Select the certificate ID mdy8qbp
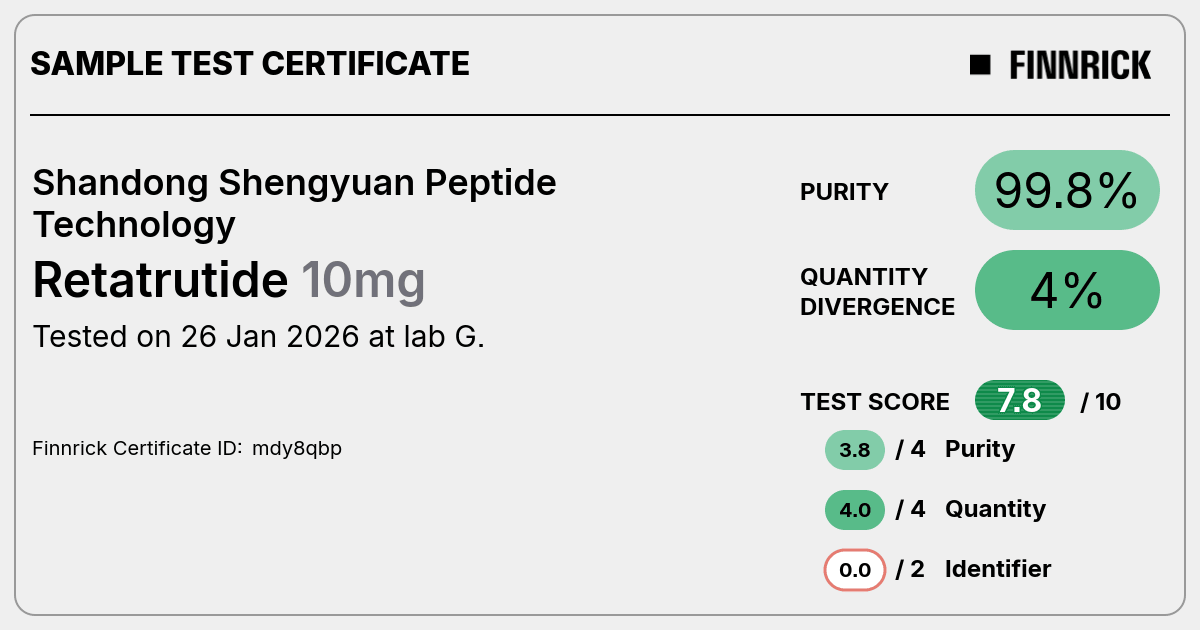Screen dimensions: 1200x630 297,448
